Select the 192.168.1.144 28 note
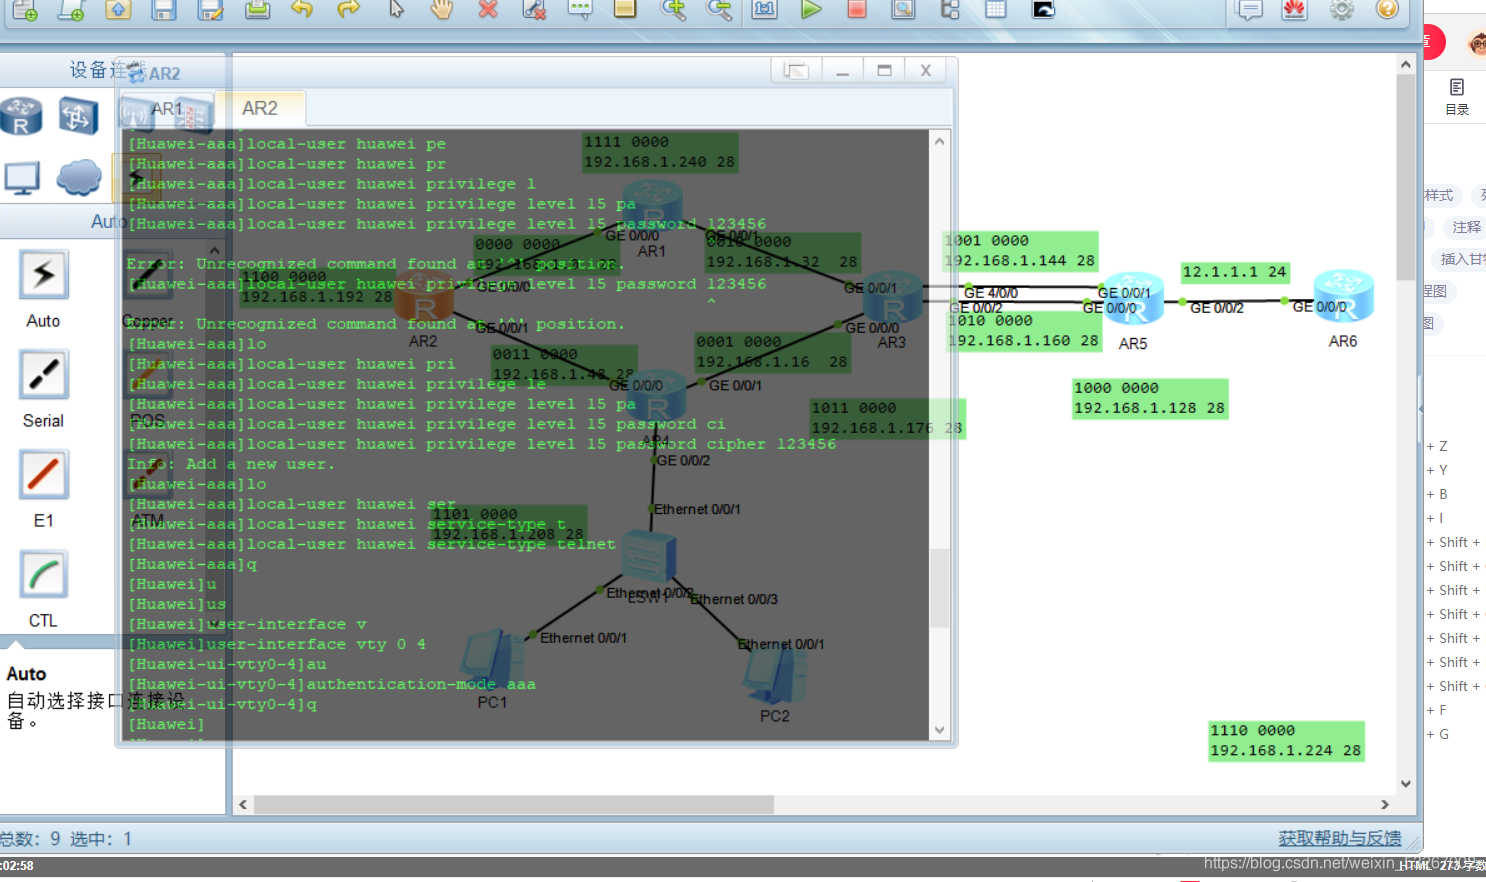This screenshot has width=1486, height=882. coord(1021,251)
